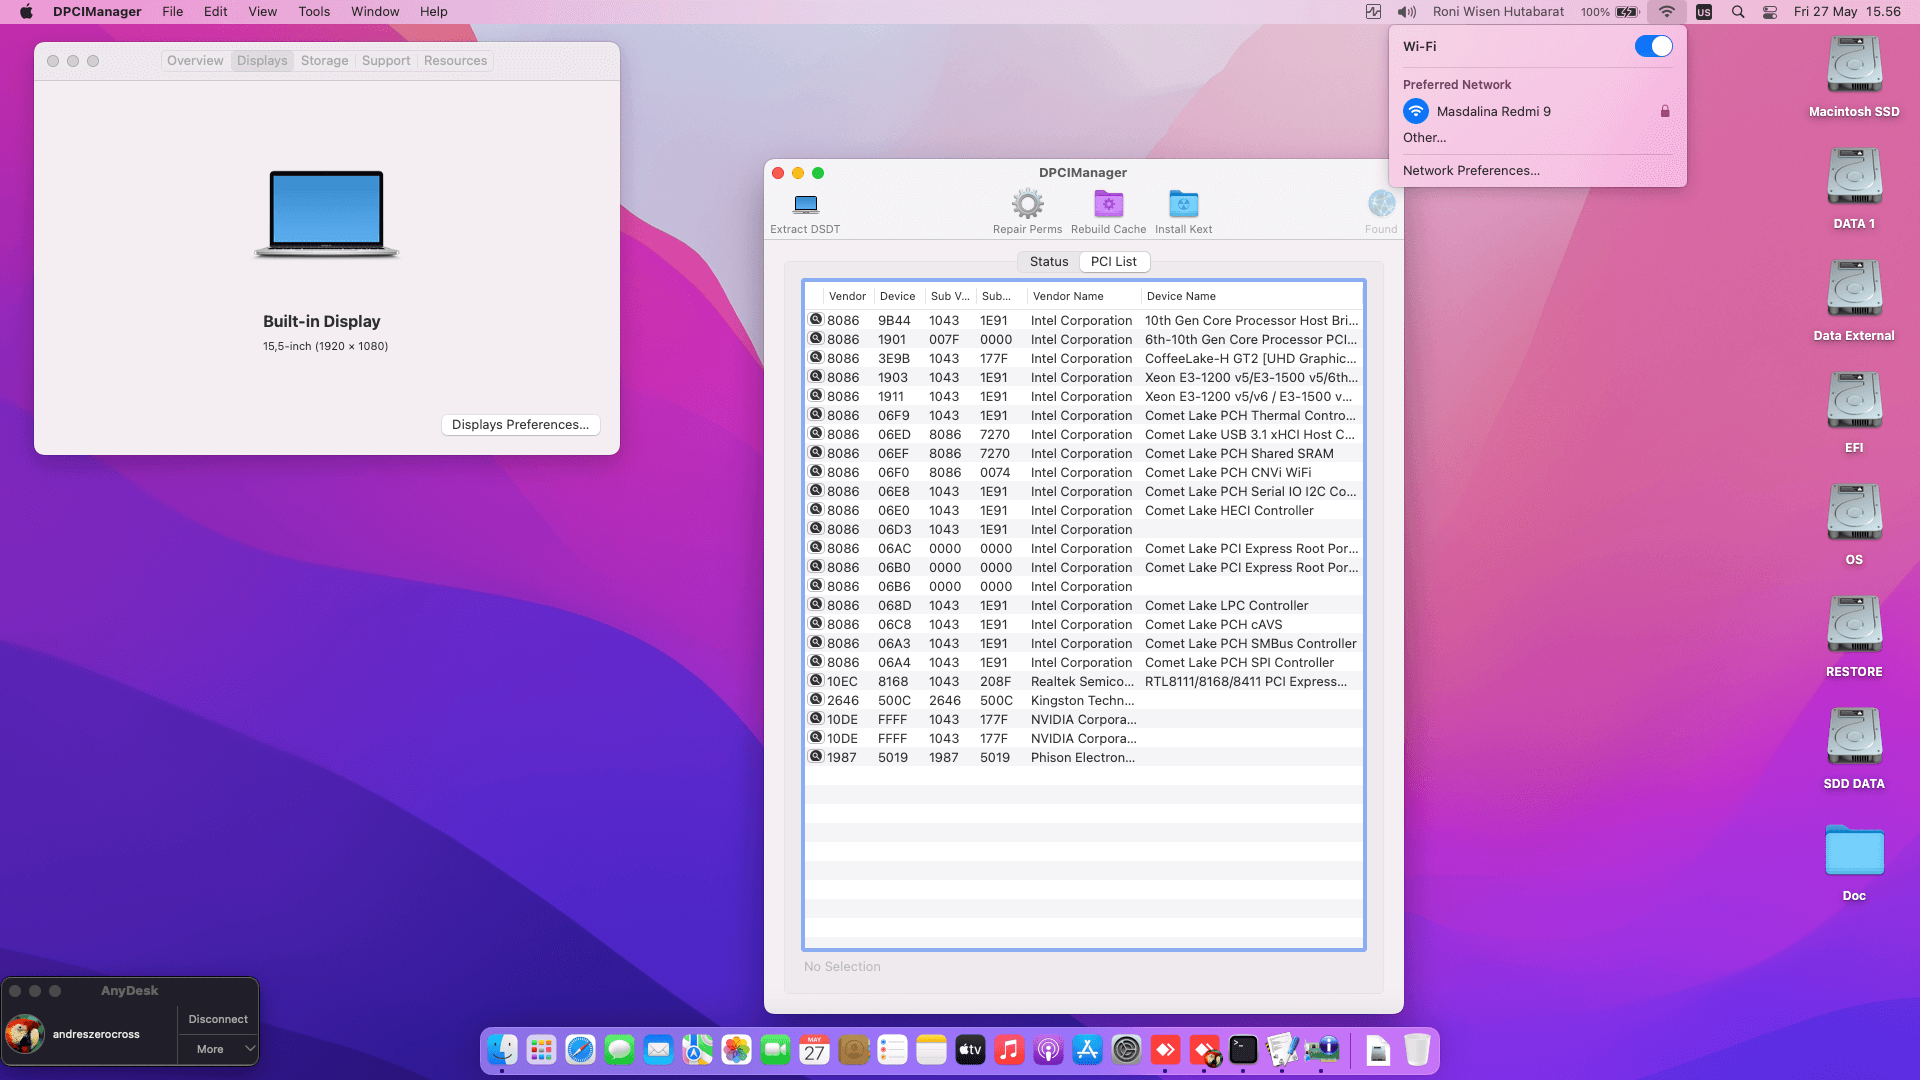Select the Comet Lake HECI Controller row
Viewport: 1920px width, 1080px height.
click(1084, 510)
